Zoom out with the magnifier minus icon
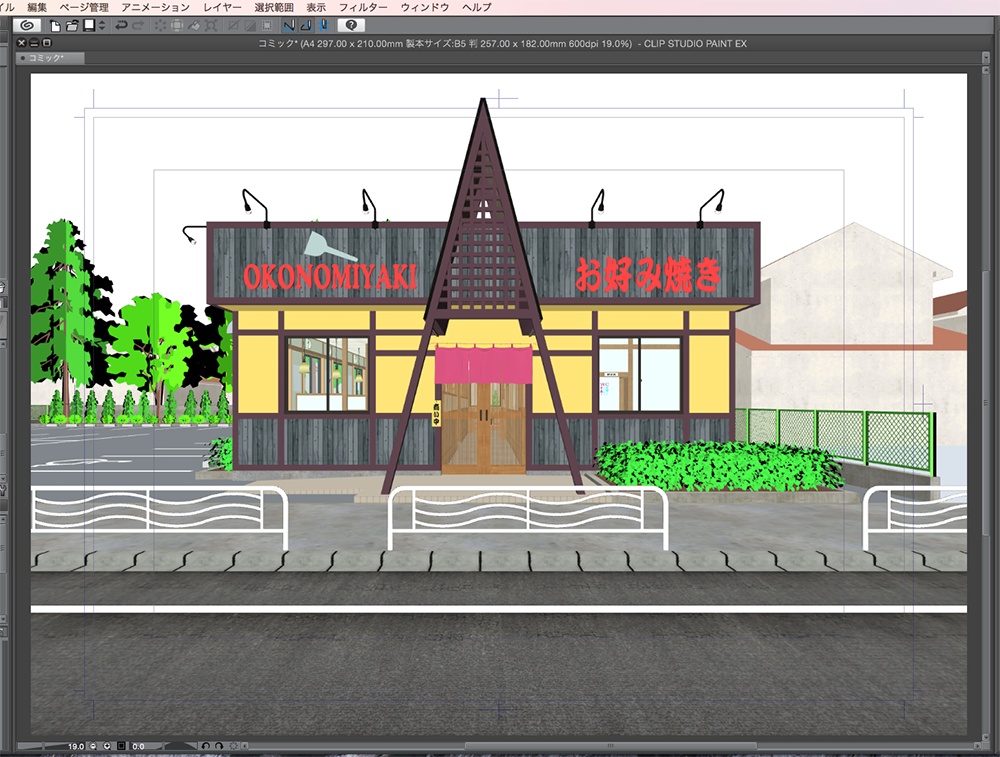Viewport: 1000px width, 757px height. (x=92, y=746)
